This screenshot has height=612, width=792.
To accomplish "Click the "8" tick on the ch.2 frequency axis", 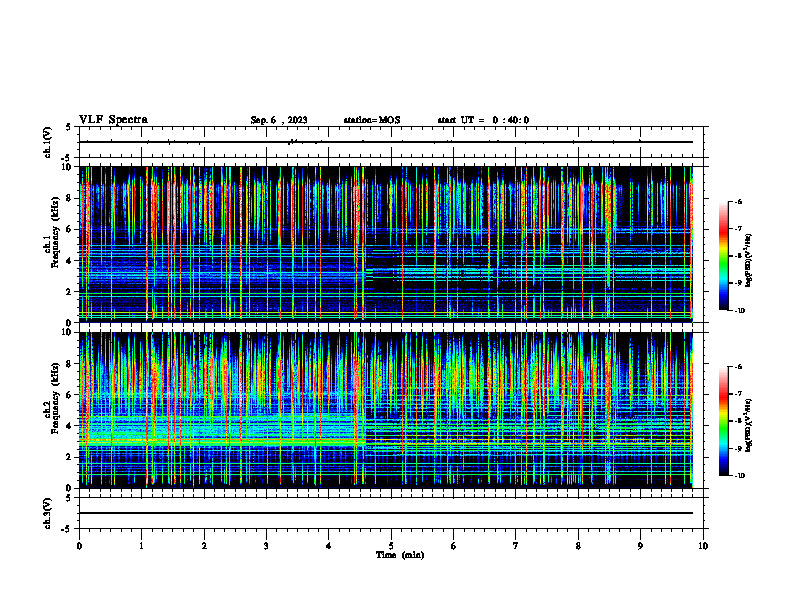I will 69,364.
